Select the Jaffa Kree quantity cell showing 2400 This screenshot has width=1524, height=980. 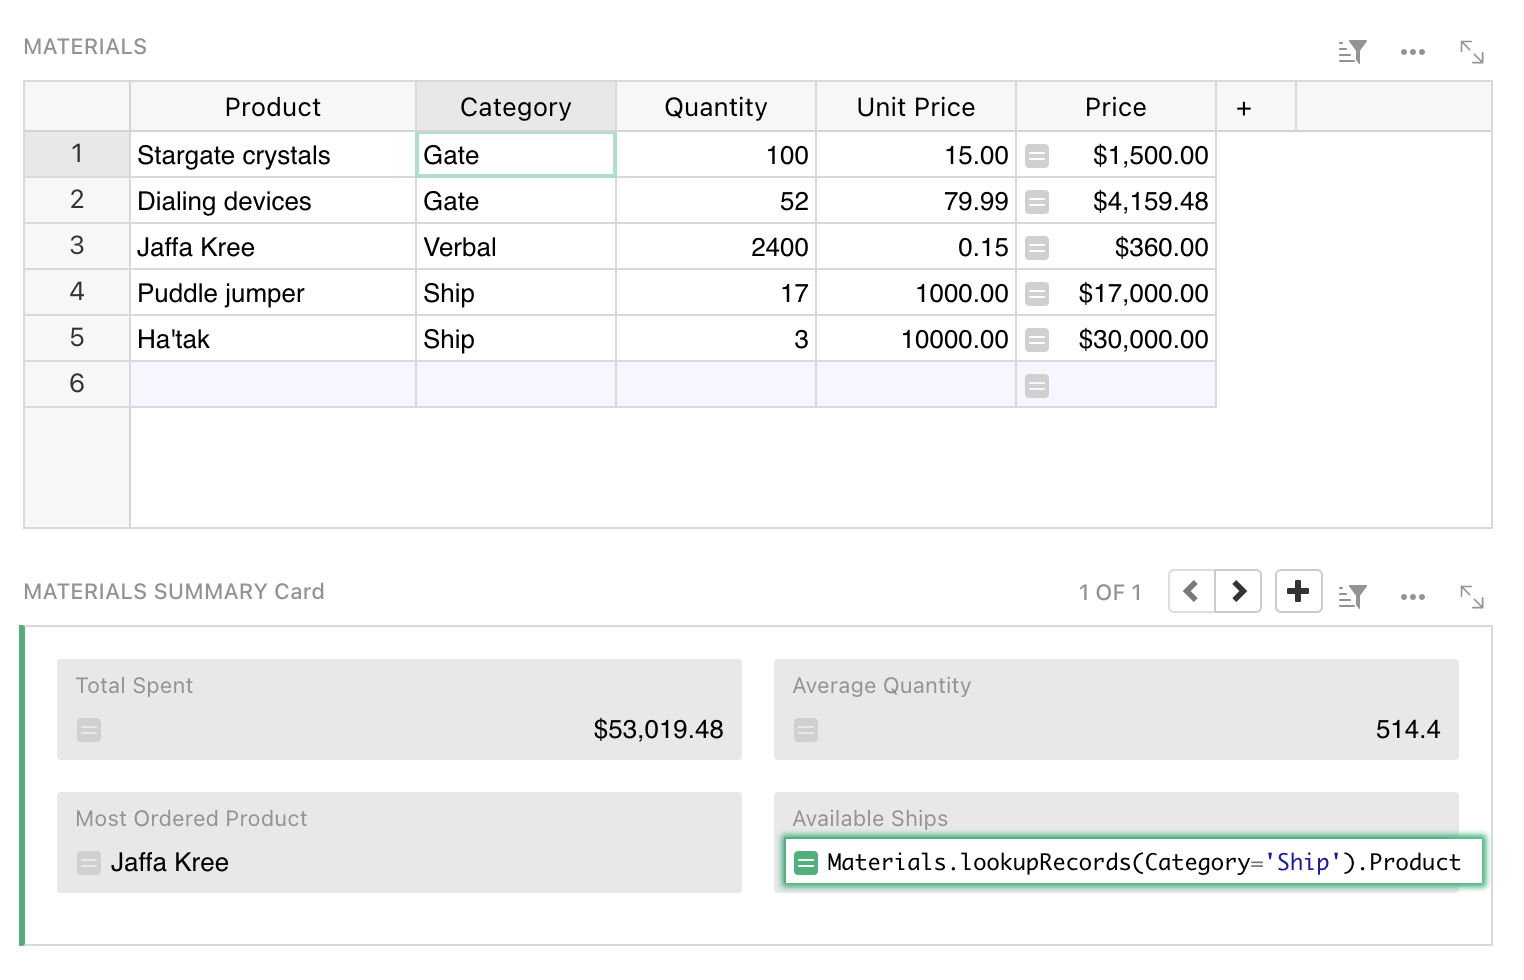(x=715, y=246)
